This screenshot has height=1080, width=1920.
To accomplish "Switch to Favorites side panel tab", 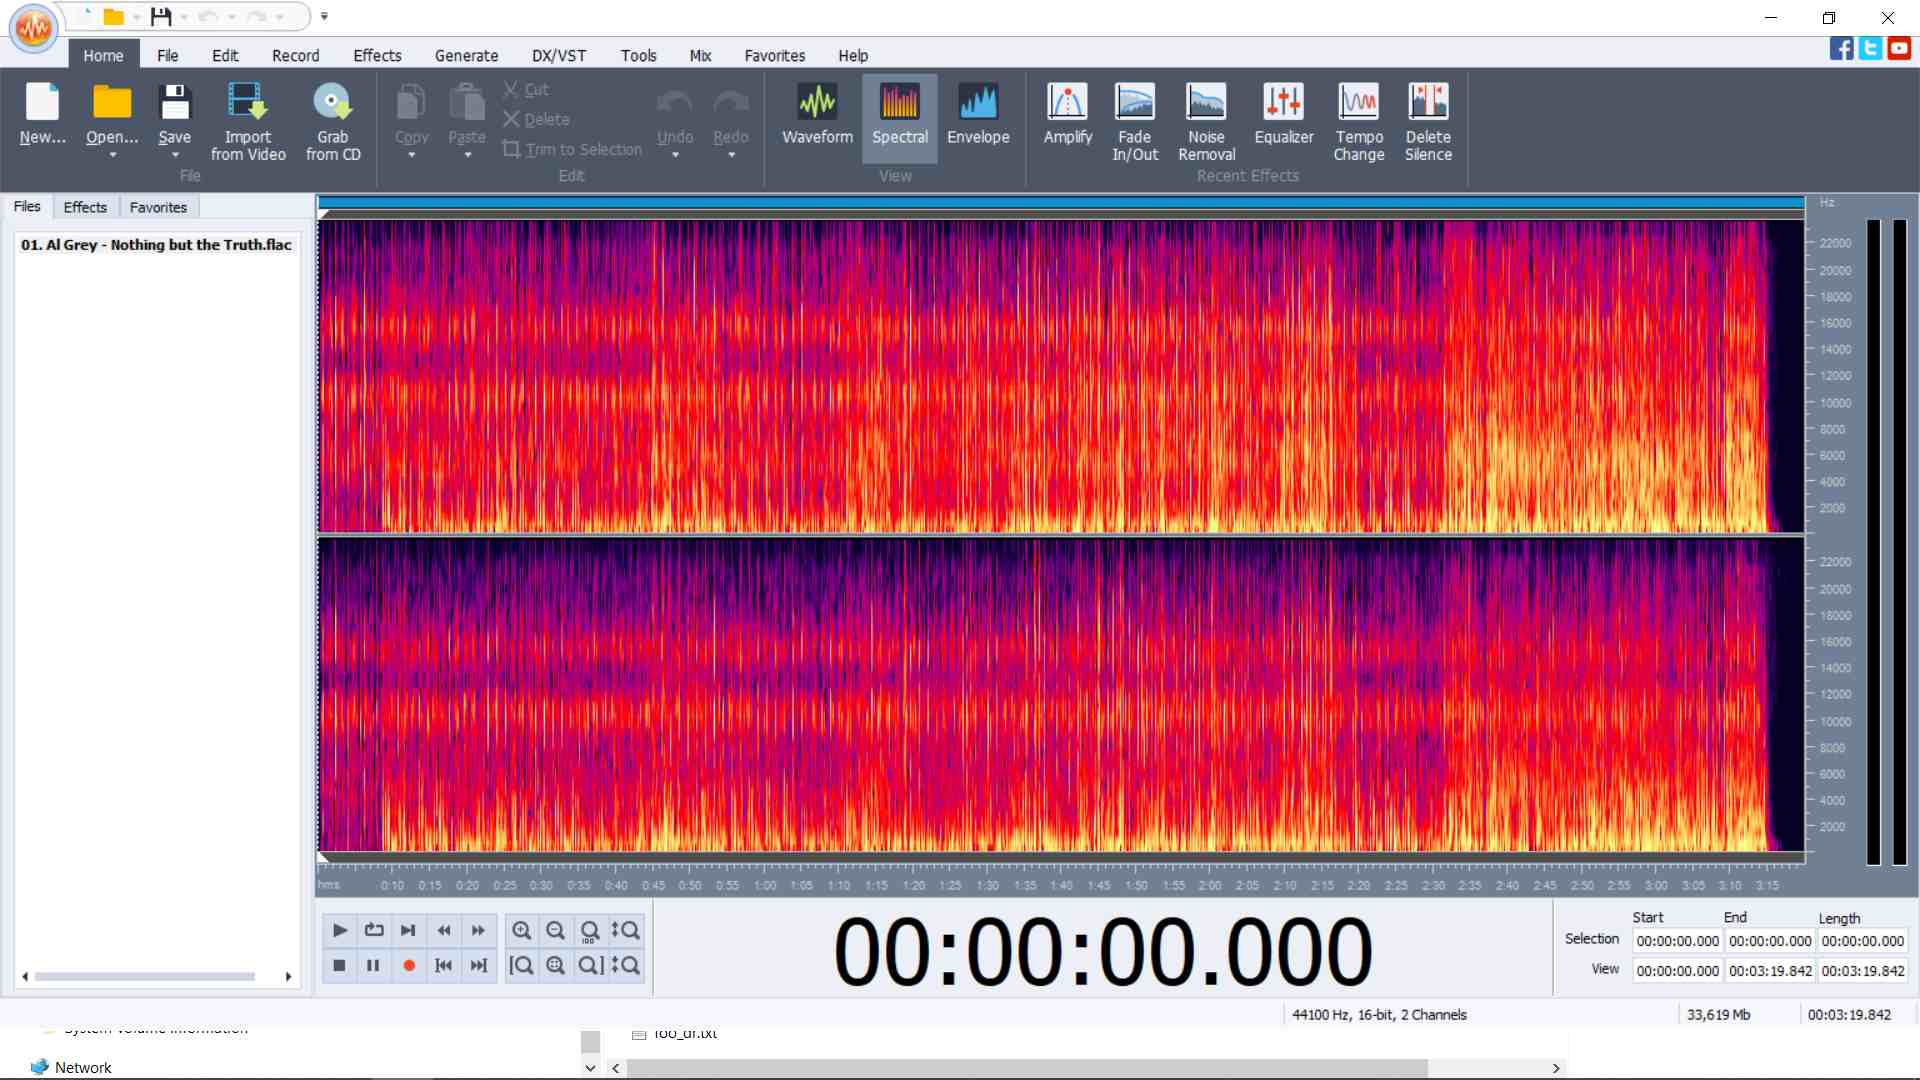I will [x=158, y=207].
